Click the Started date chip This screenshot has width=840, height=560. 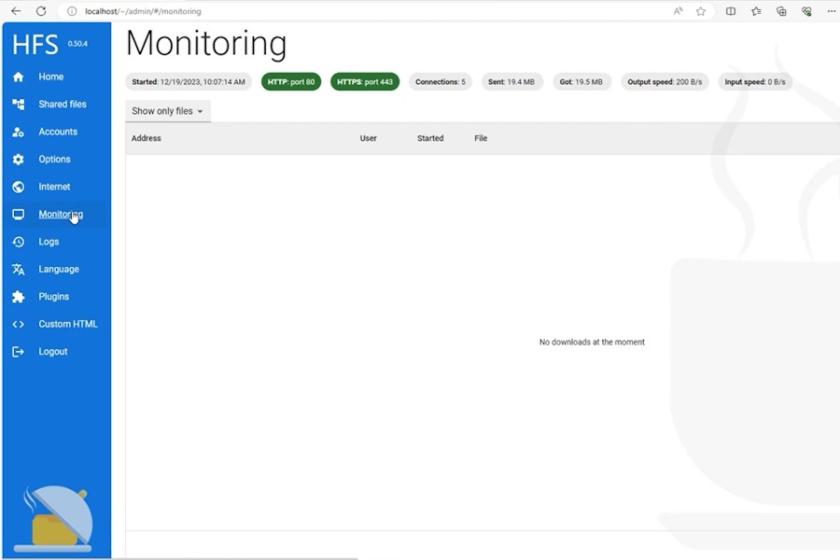point(189,82)
